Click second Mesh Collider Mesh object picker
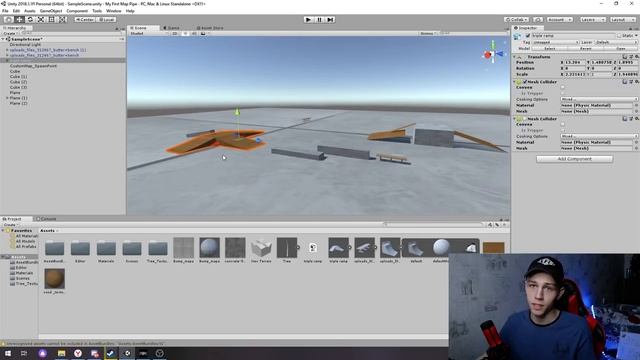 coord(636,148)
